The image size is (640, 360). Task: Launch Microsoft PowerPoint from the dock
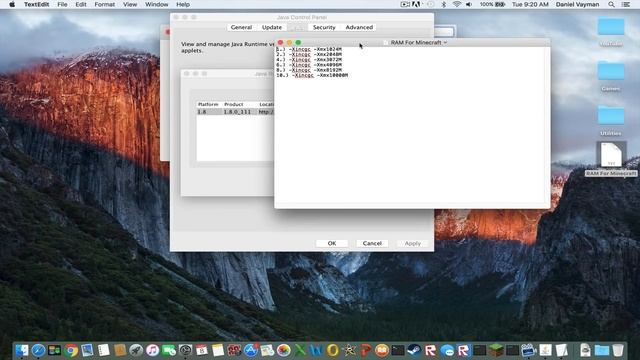pyautogui.click(x=365, y=350)
